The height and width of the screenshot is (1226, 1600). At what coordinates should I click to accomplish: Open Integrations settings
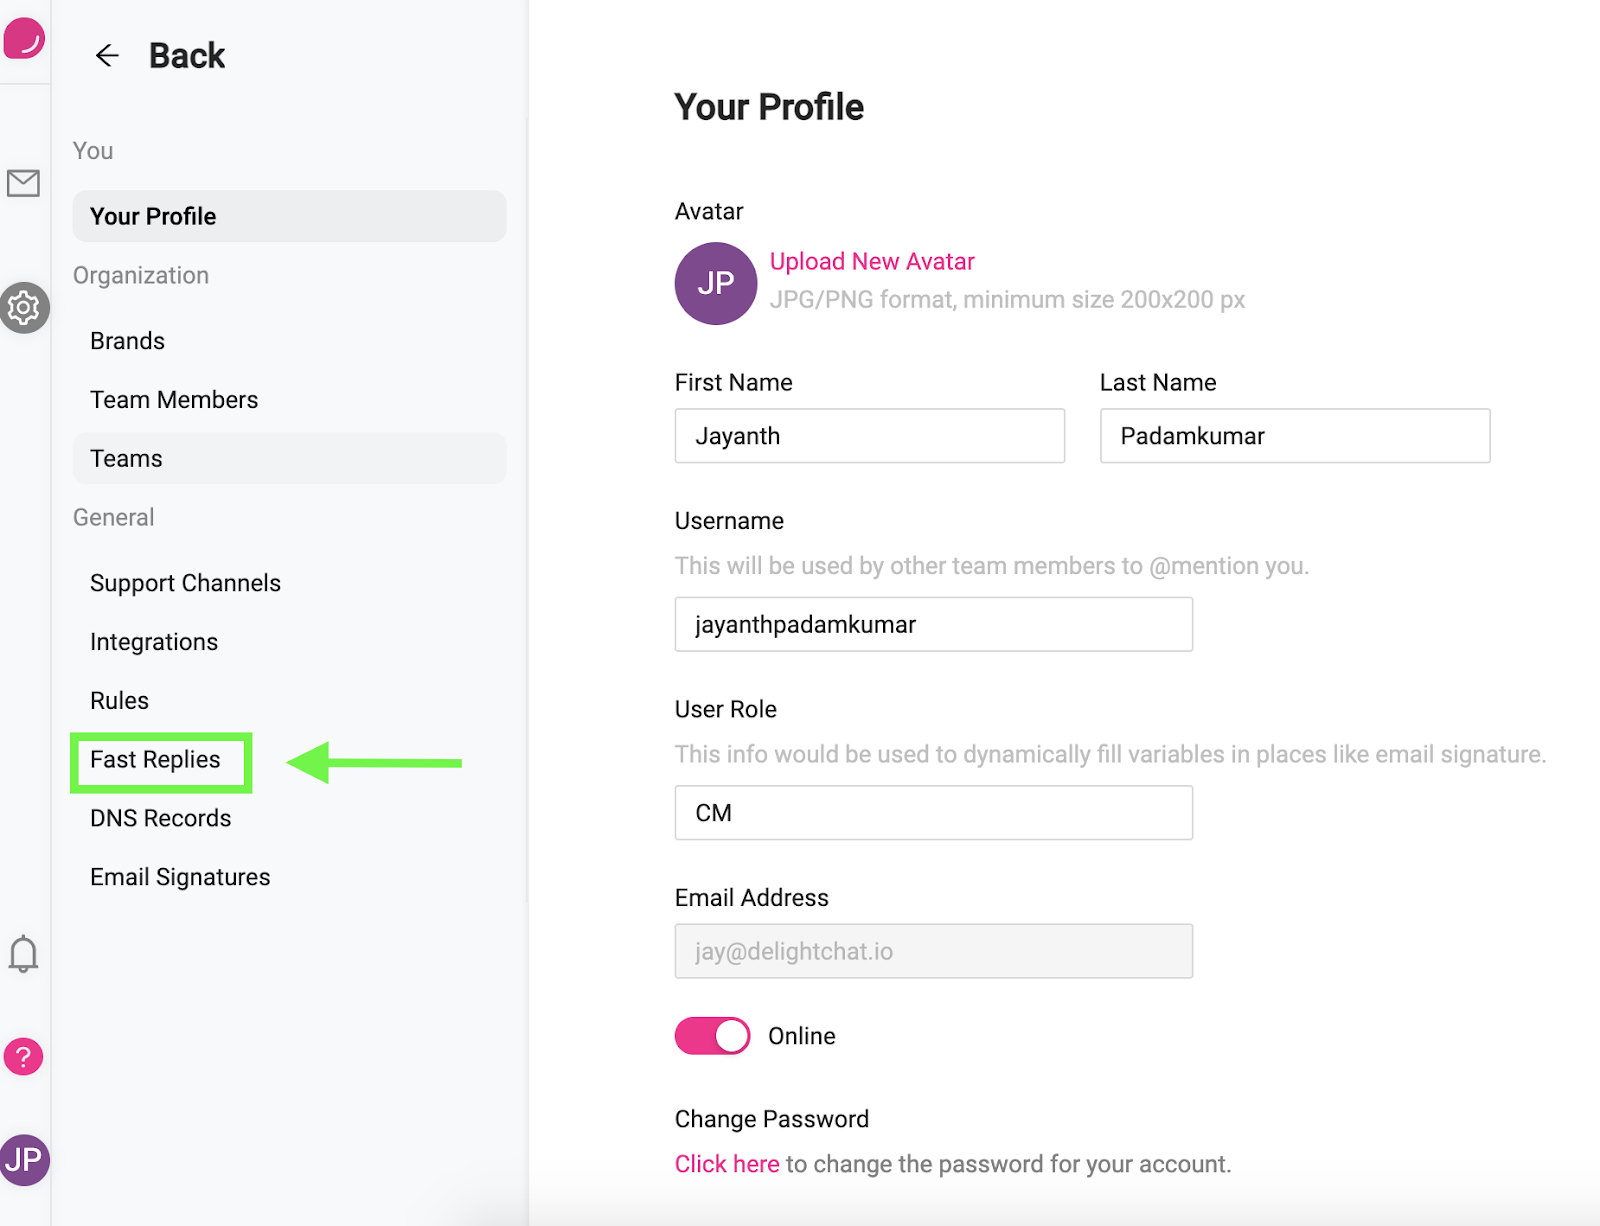154,641
